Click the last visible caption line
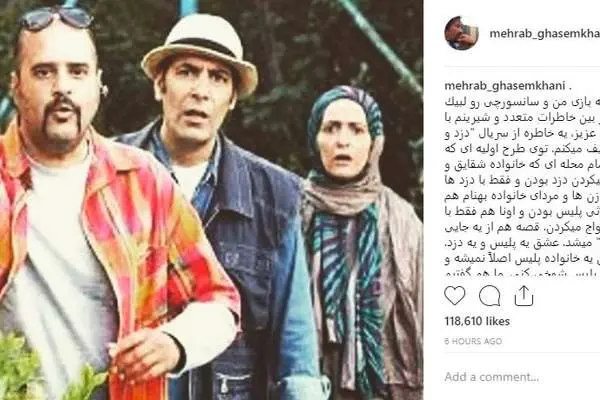 click(x=522, y=273)
